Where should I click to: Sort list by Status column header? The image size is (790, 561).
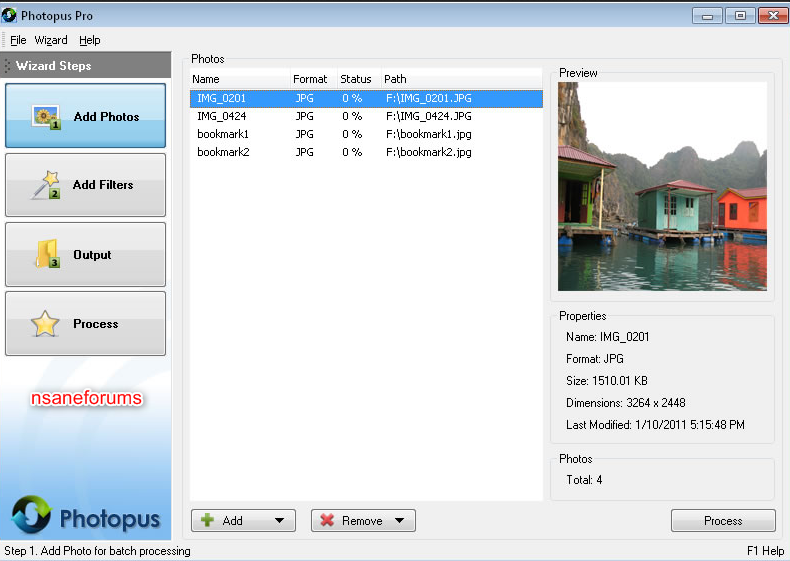(359, 79)
